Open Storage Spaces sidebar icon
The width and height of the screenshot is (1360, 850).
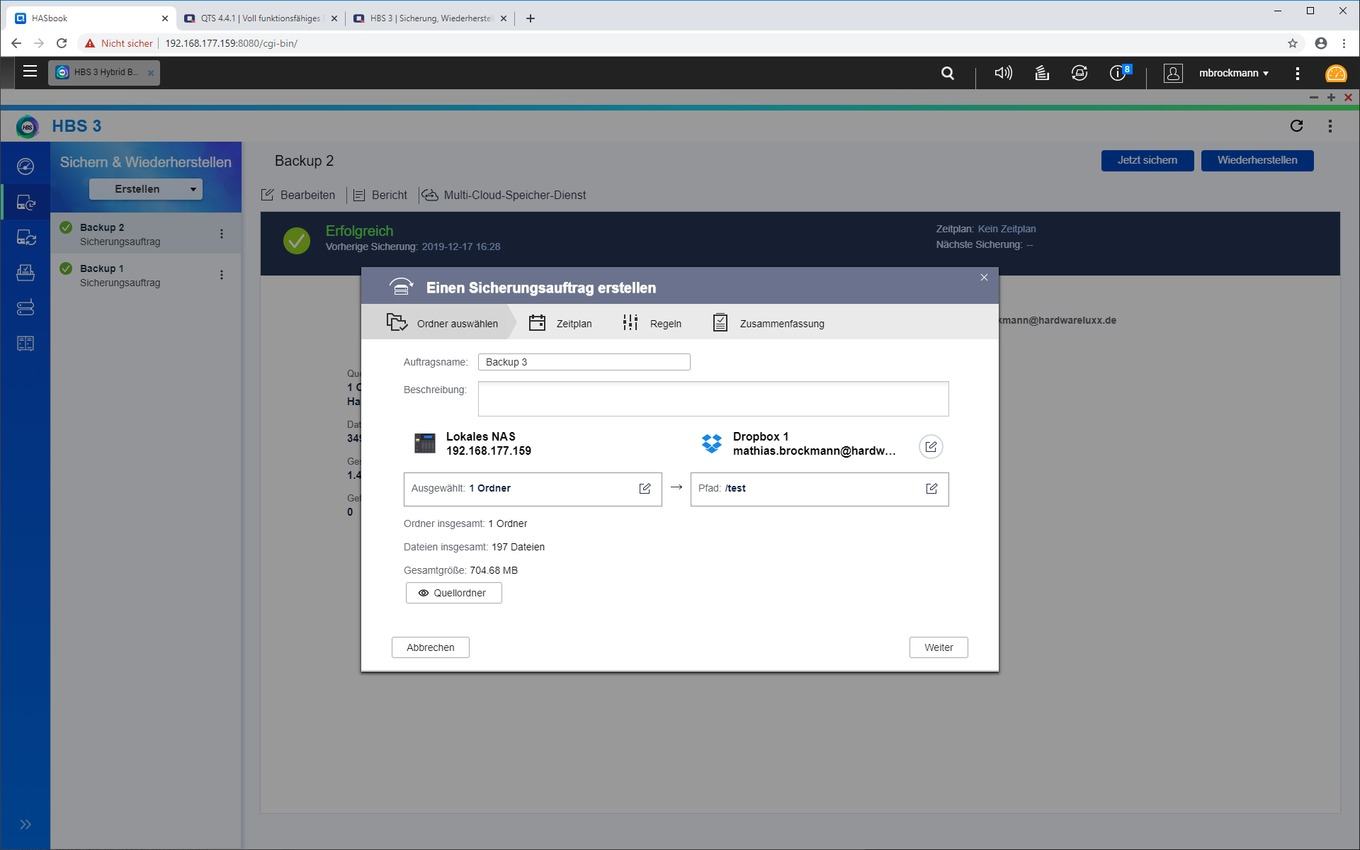pyautogui.click(x=25, y=308)
